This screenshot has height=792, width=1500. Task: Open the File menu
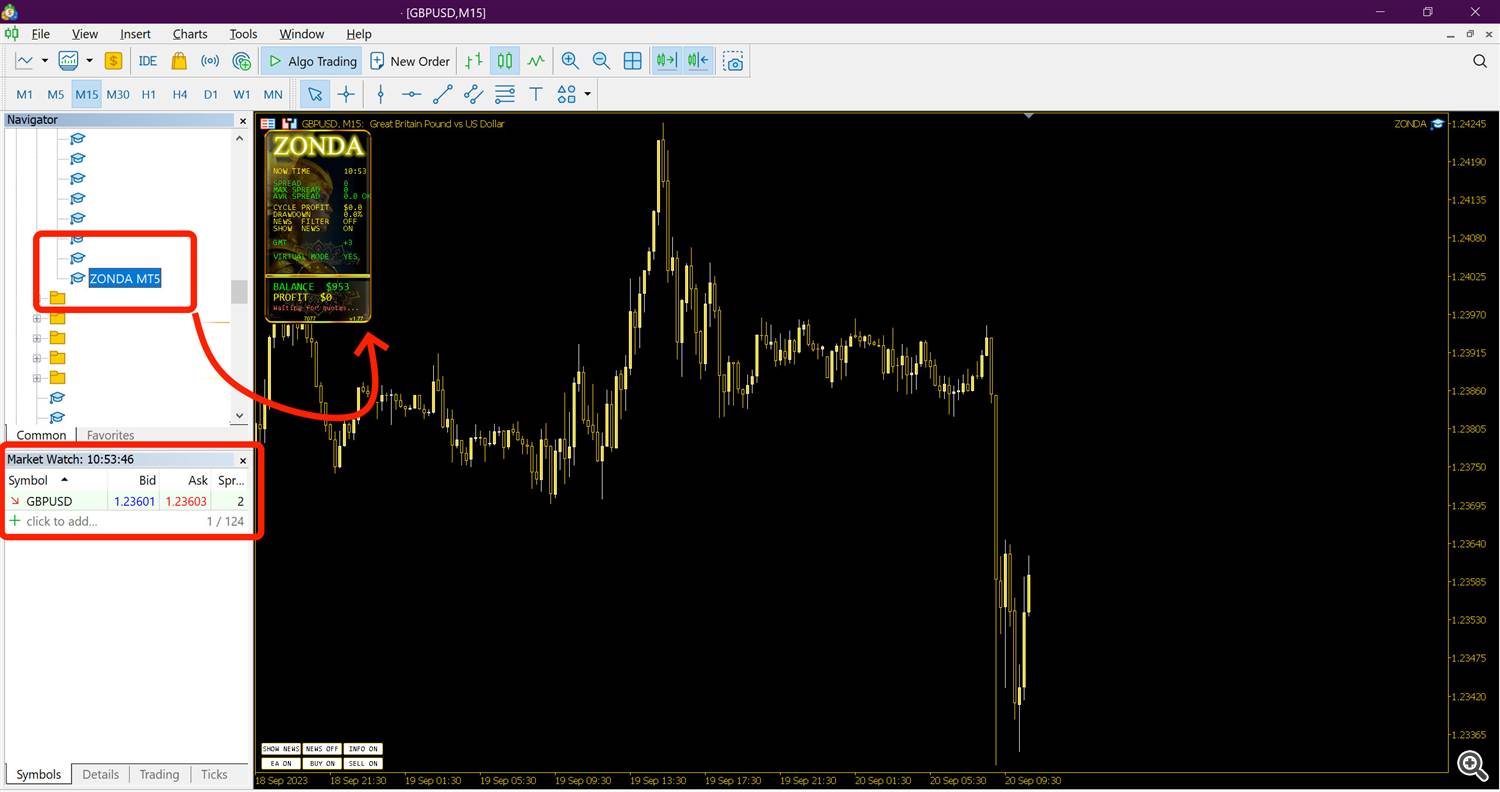coord(41,33)
